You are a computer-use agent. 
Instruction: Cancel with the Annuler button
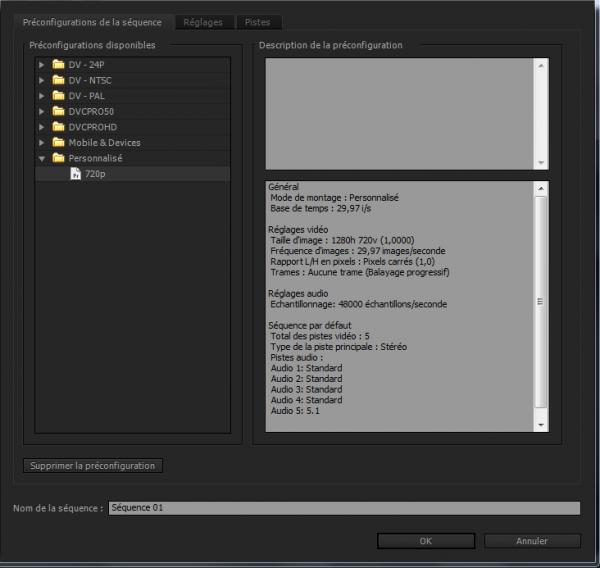[x=532, y=541]
